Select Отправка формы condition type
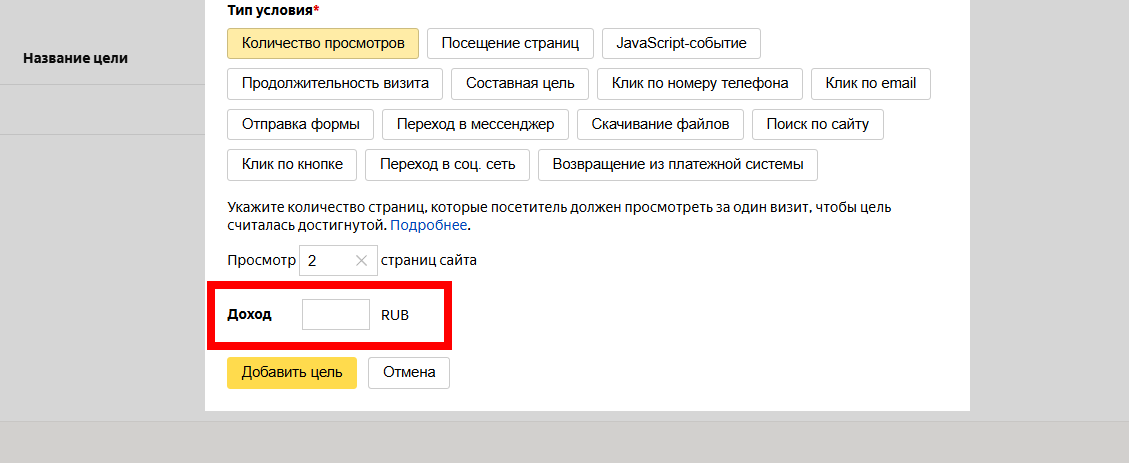The width and height of the screenshot is (1129, 463). pyautogui.click(x=300, y=125)
